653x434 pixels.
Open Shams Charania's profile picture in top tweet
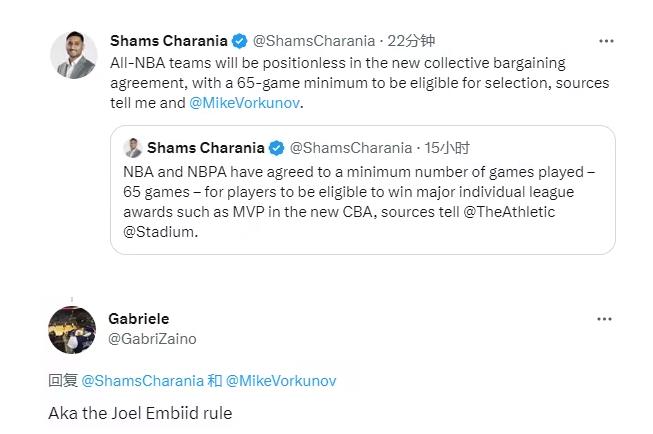coord(74,55)
